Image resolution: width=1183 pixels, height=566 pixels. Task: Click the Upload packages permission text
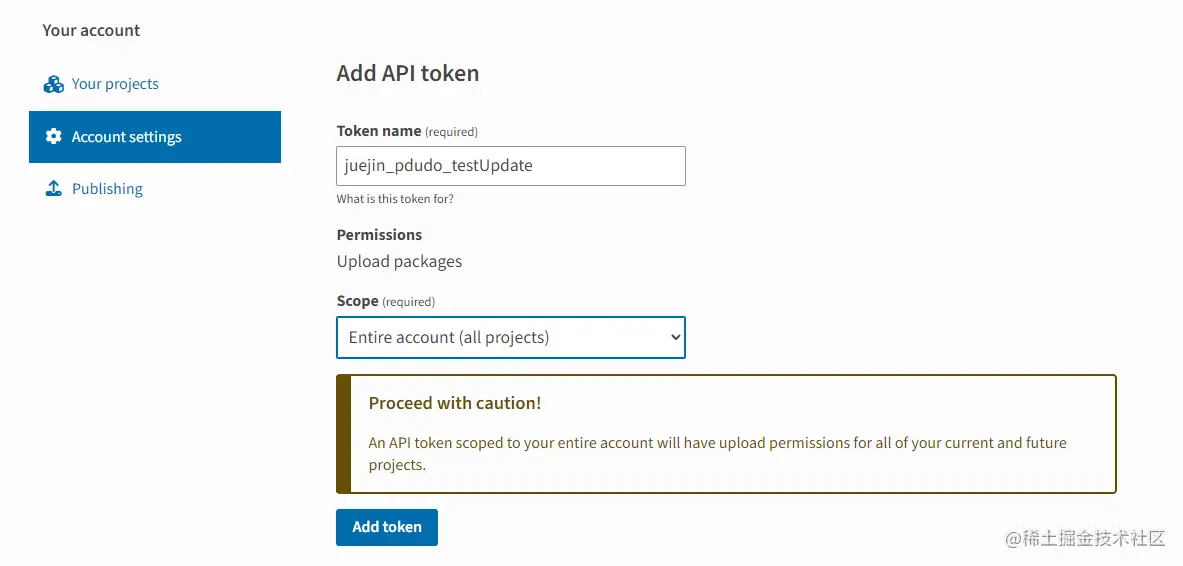point(399,261)
